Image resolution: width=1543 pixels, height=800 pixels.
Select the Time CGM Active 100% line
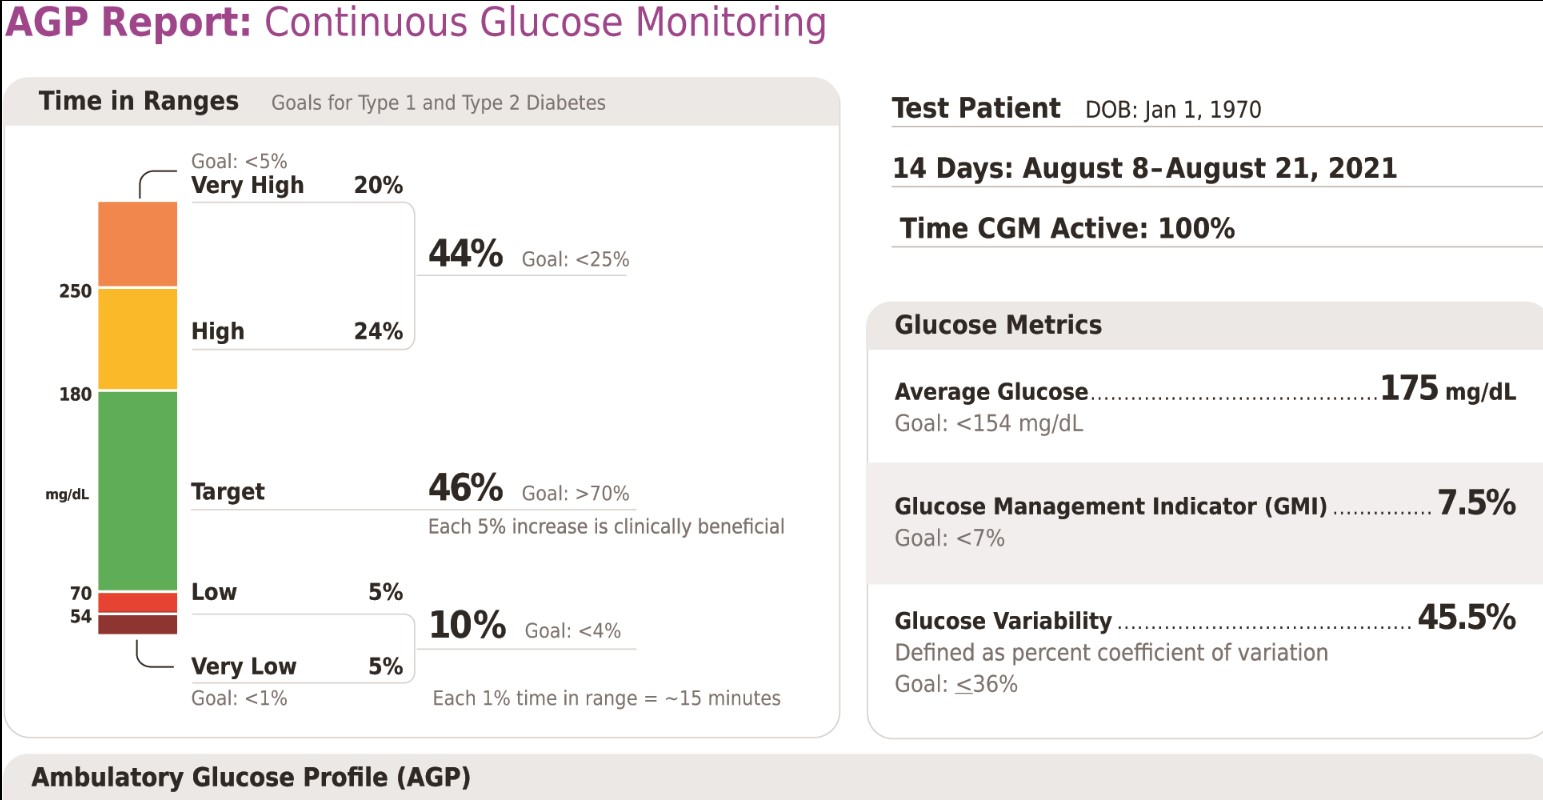[x=1067, y=229]
